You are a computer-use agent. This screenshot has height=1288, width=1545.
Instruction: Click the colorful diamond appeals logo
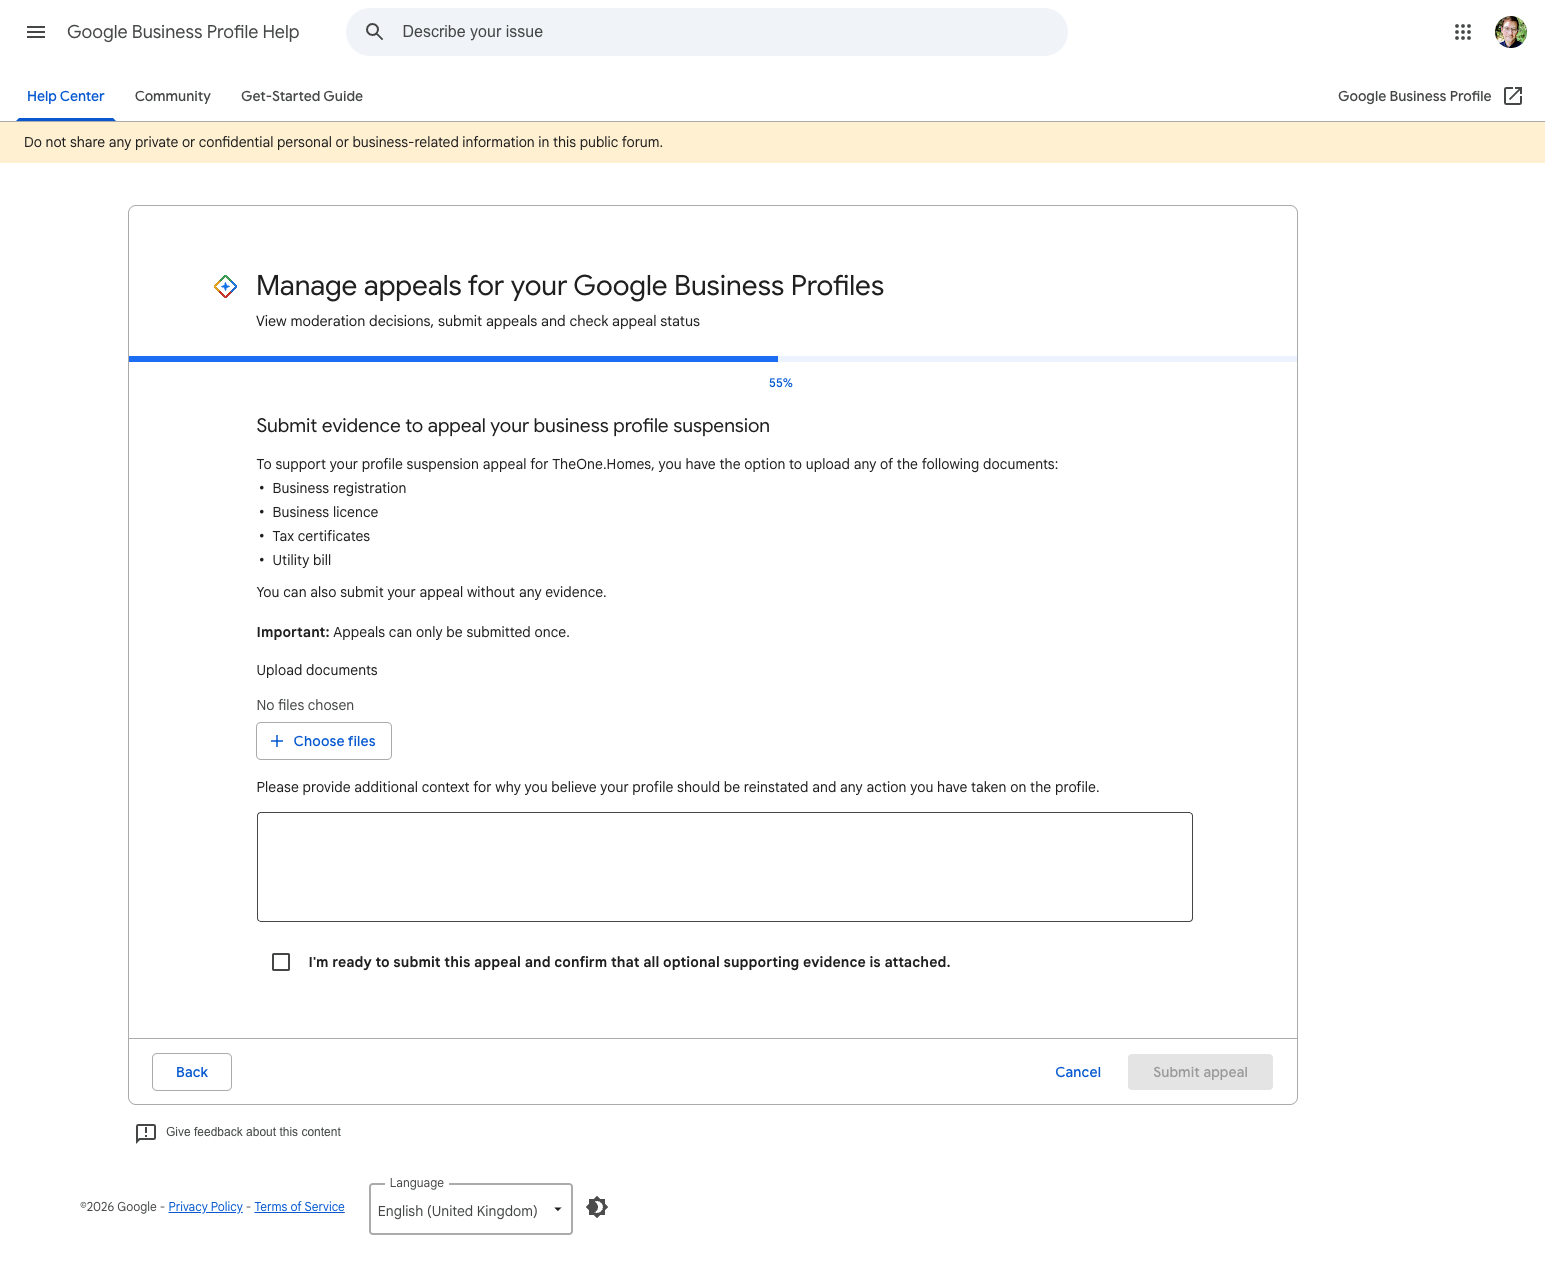(226, 287)
